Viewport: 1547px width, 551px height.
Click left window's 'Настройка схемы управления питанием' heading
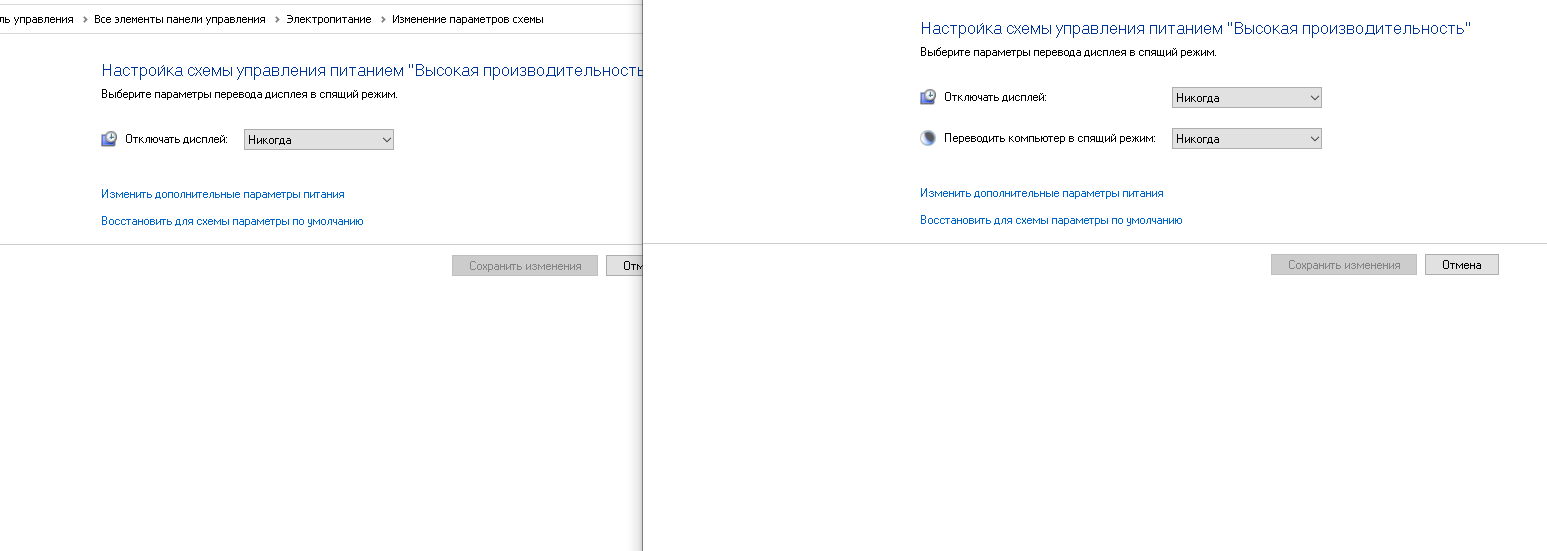[x=371, y=71]
